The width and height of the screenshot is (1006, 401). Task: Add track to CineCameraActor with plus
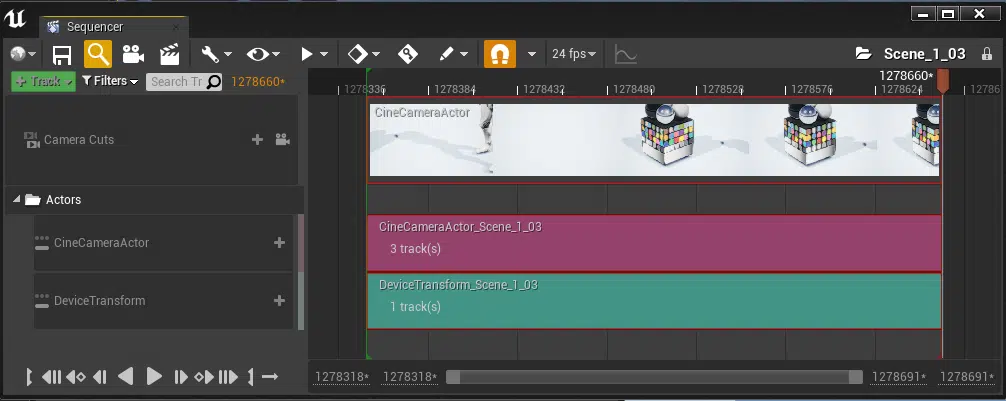tap(279, 242)
